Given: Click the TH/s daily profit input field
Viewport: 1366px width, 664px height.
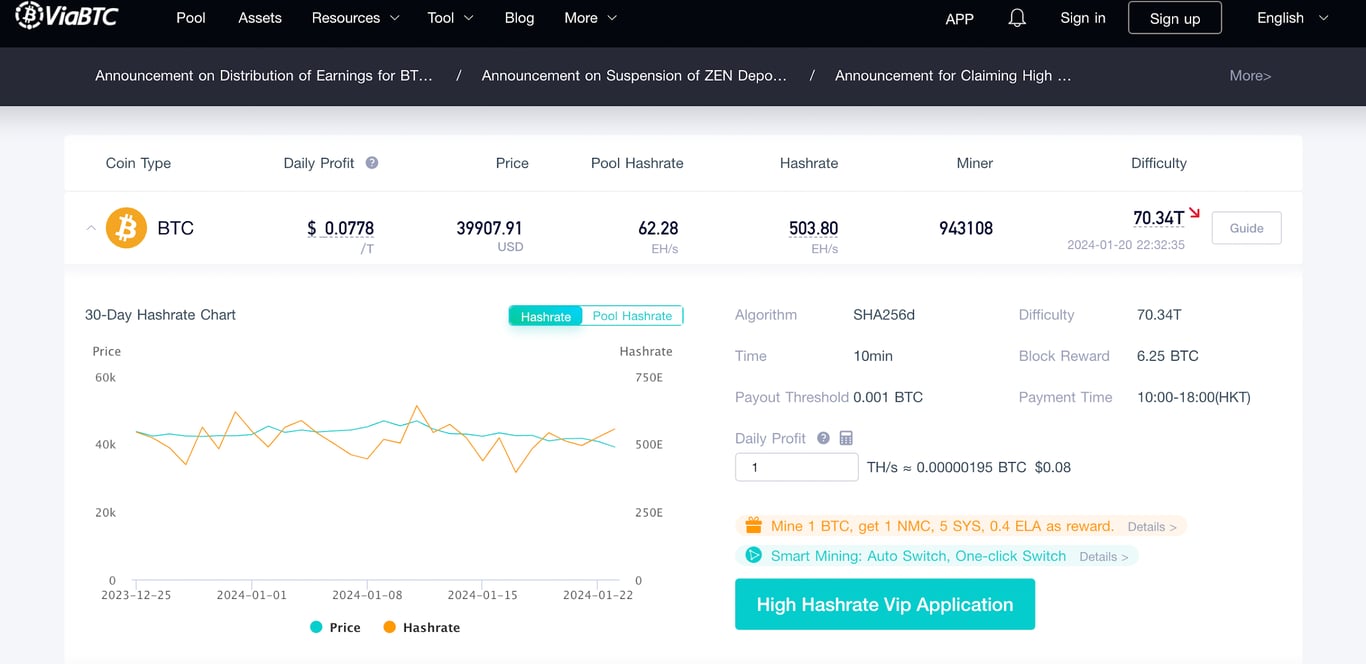Looking at the screenshot, I should point(797,467).
